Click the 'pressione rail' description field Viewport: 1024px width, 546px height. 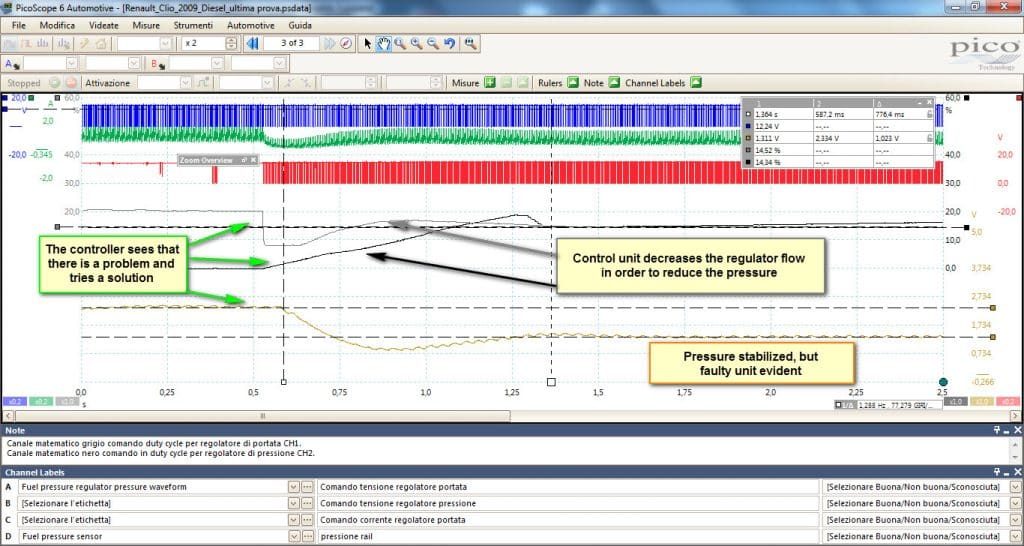coord(568,537)
